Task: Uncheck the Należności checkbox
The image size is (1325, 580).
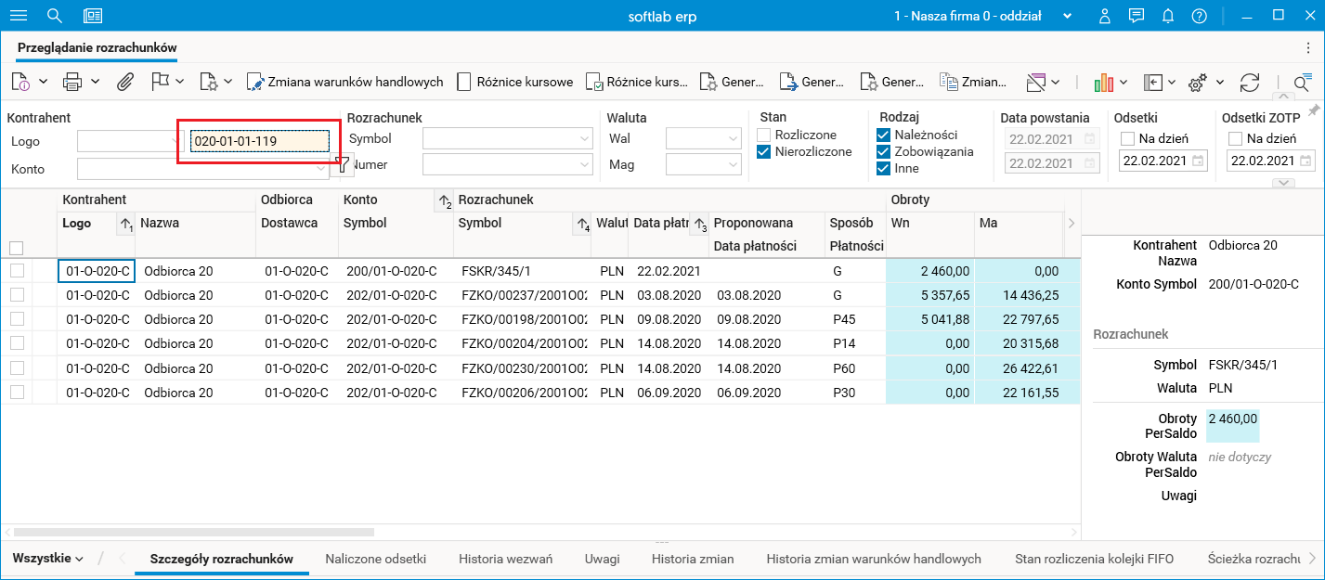Action: [x=884, y=135]
